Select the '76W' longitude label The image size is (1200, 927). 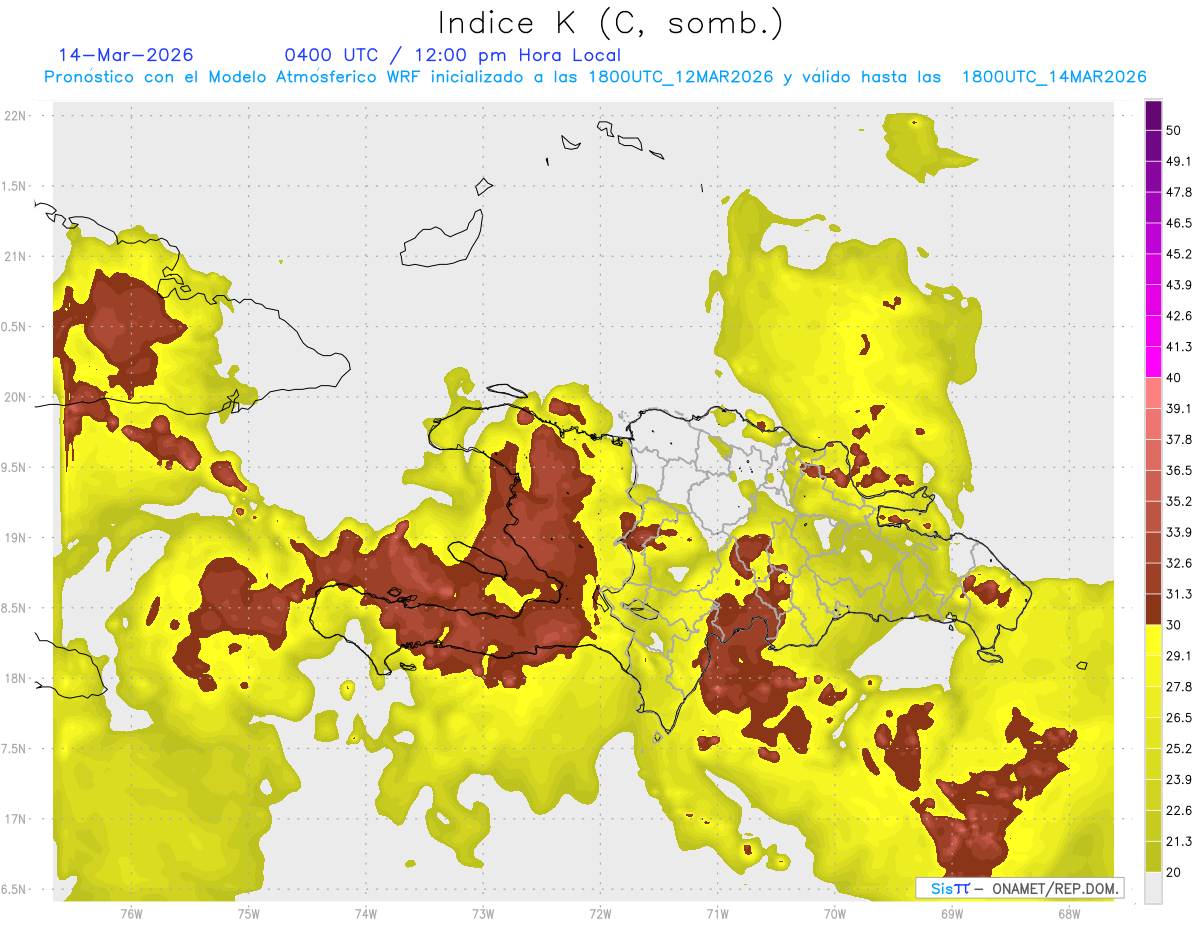click(x=131, y=913)
